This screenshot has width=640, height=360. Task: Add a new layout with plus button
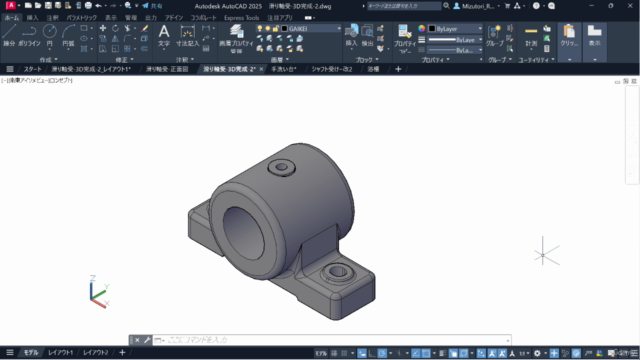pos(122,353)
